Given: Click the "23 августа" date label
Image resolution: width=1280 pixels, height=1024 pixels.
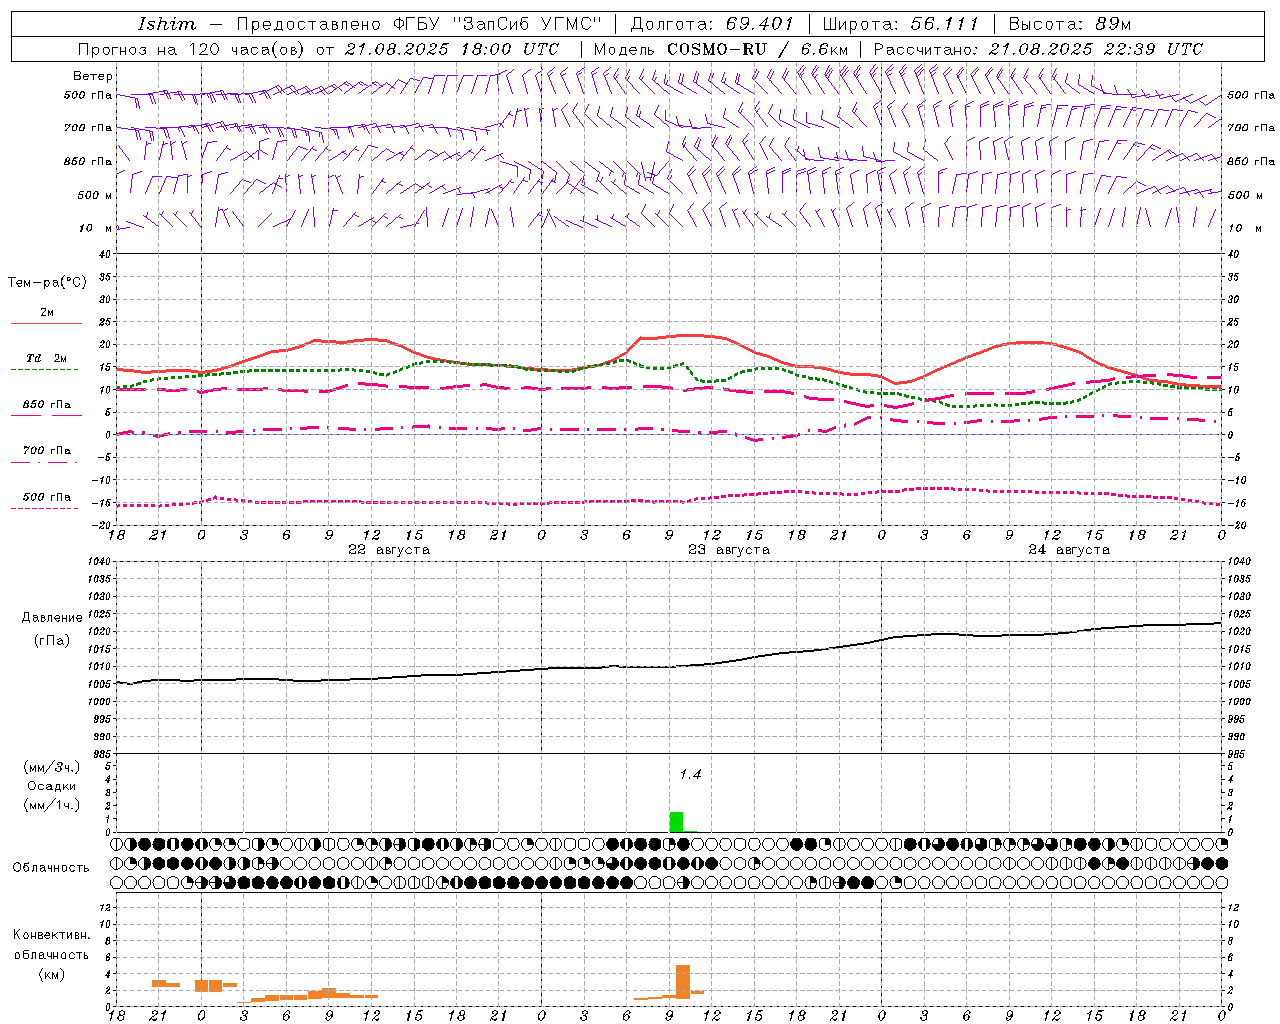Looking at the screenshot, I should (x=729, y=550).
